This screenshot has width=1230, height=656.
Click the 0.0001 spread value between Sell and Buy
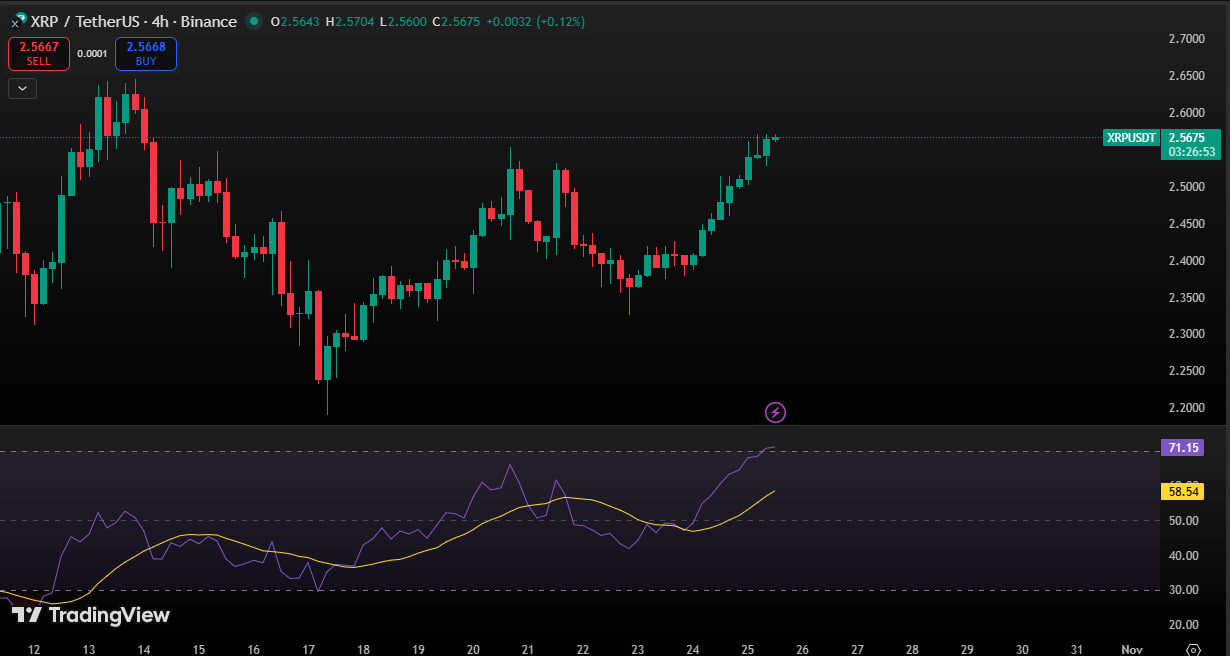(x=92, y=54)
